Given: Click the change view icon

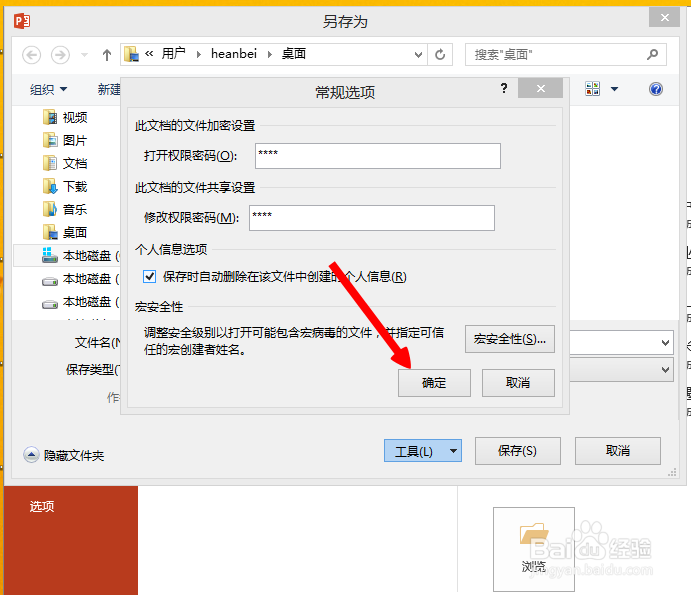Looking at the screenshot, I should click(x=592, y=89).
